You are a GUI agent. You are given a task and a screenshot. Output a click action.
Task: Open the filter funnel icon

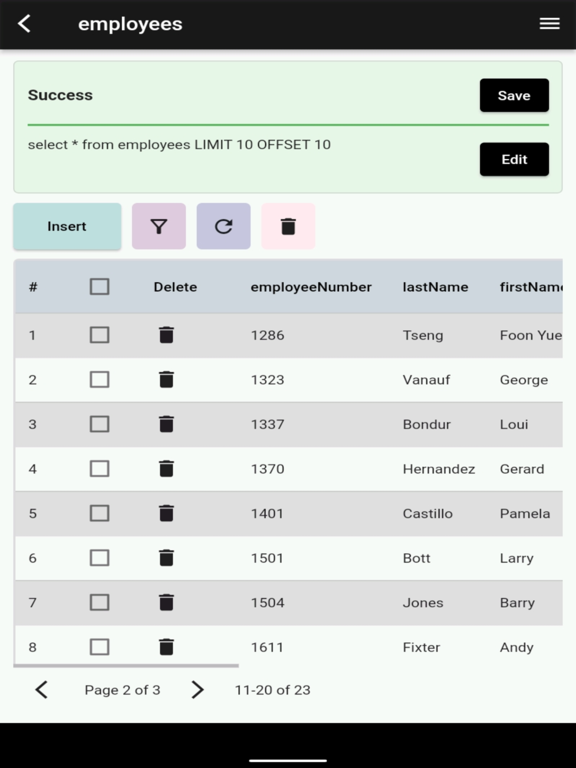coord(159,226)
